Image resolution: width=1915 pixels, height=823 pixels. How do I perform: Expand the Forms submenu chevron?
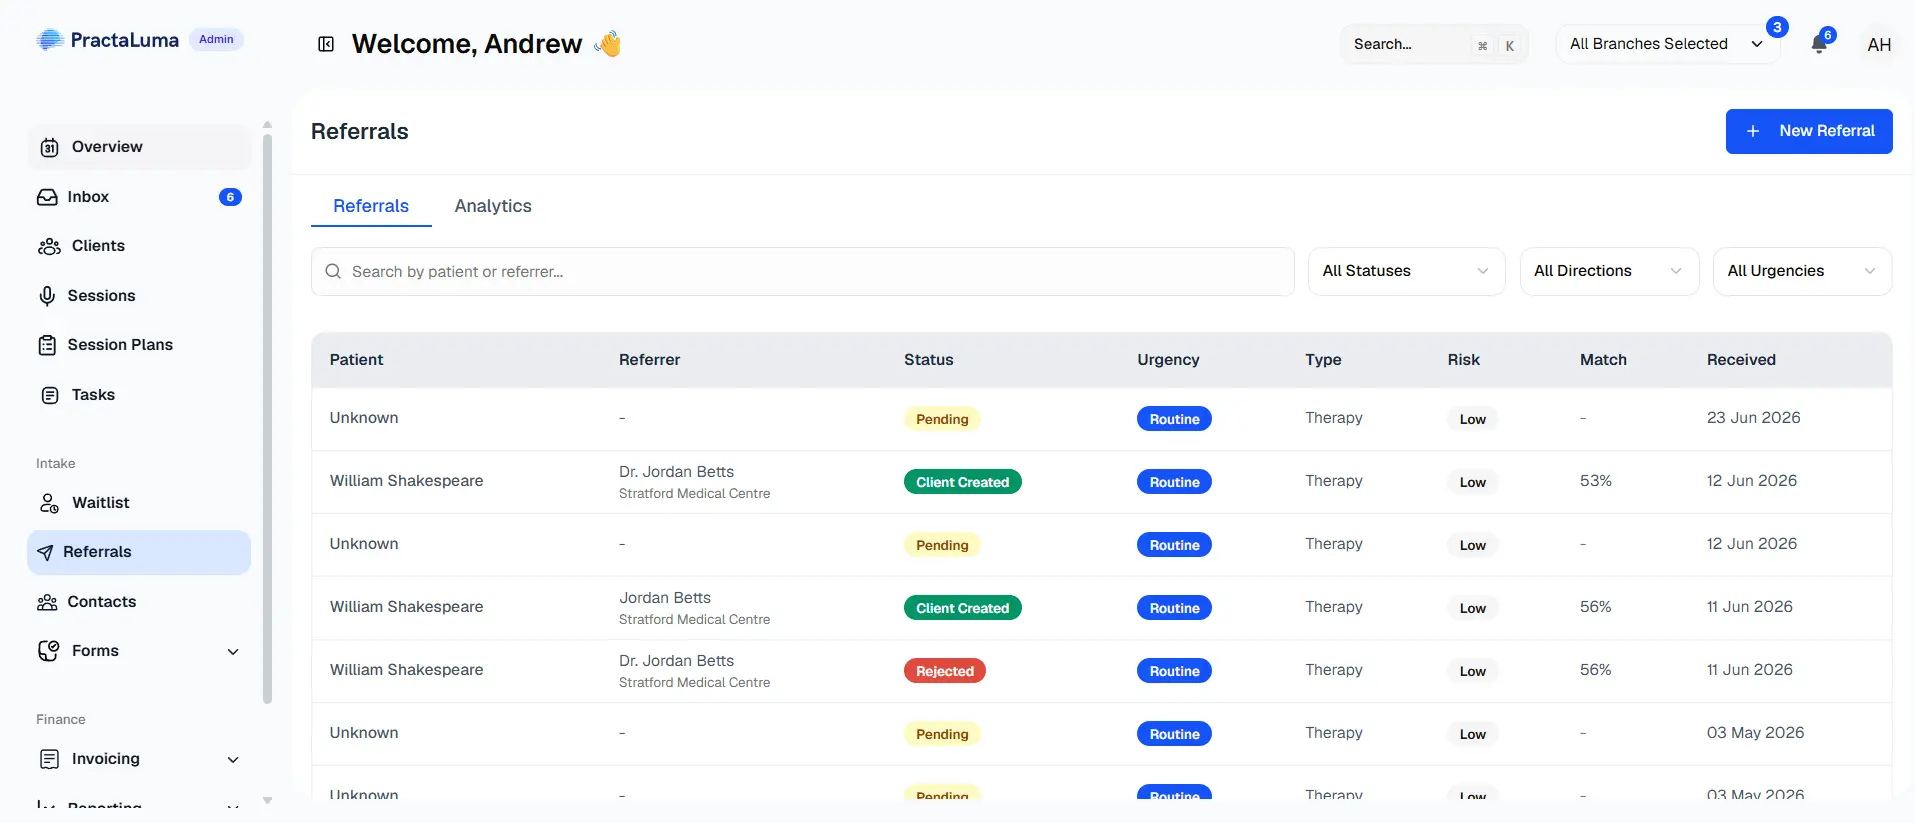(x=233, y=652)
